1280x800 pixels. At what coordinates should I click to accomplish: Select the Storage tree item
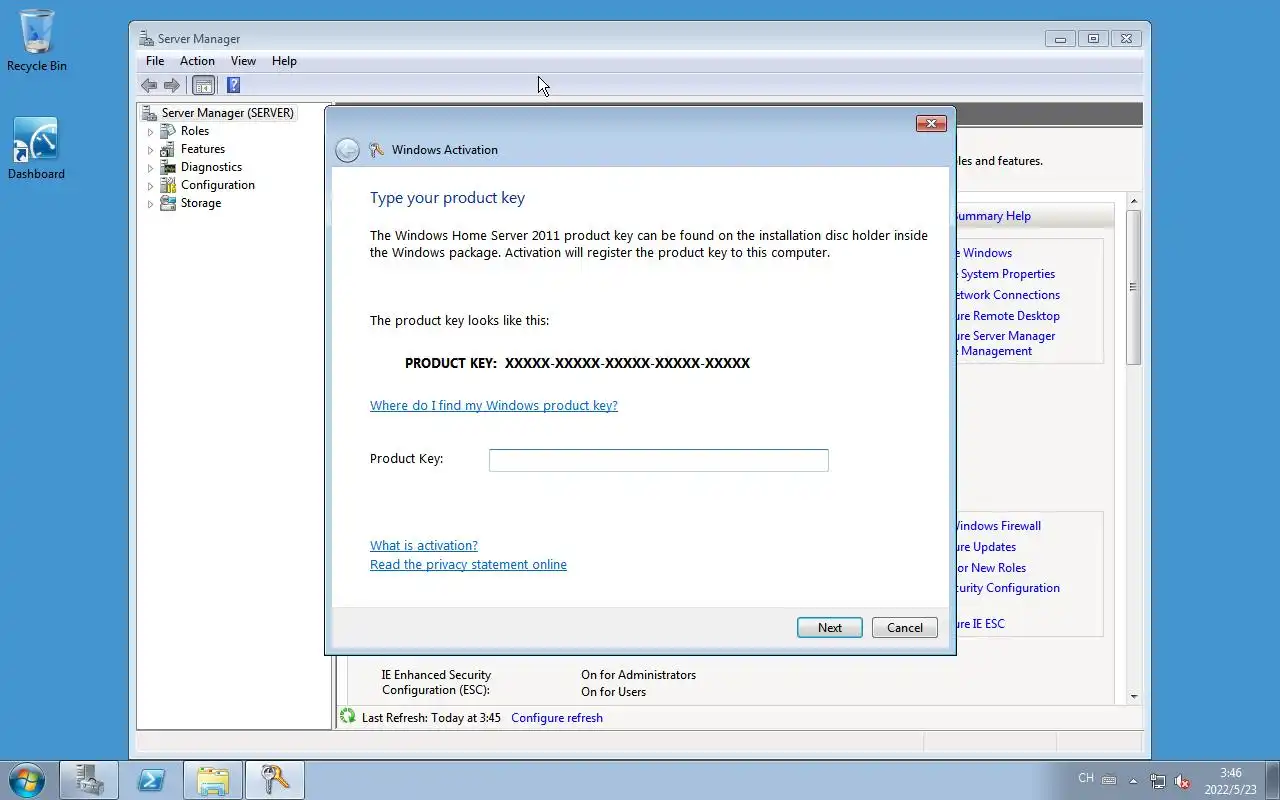click(201, 203)
